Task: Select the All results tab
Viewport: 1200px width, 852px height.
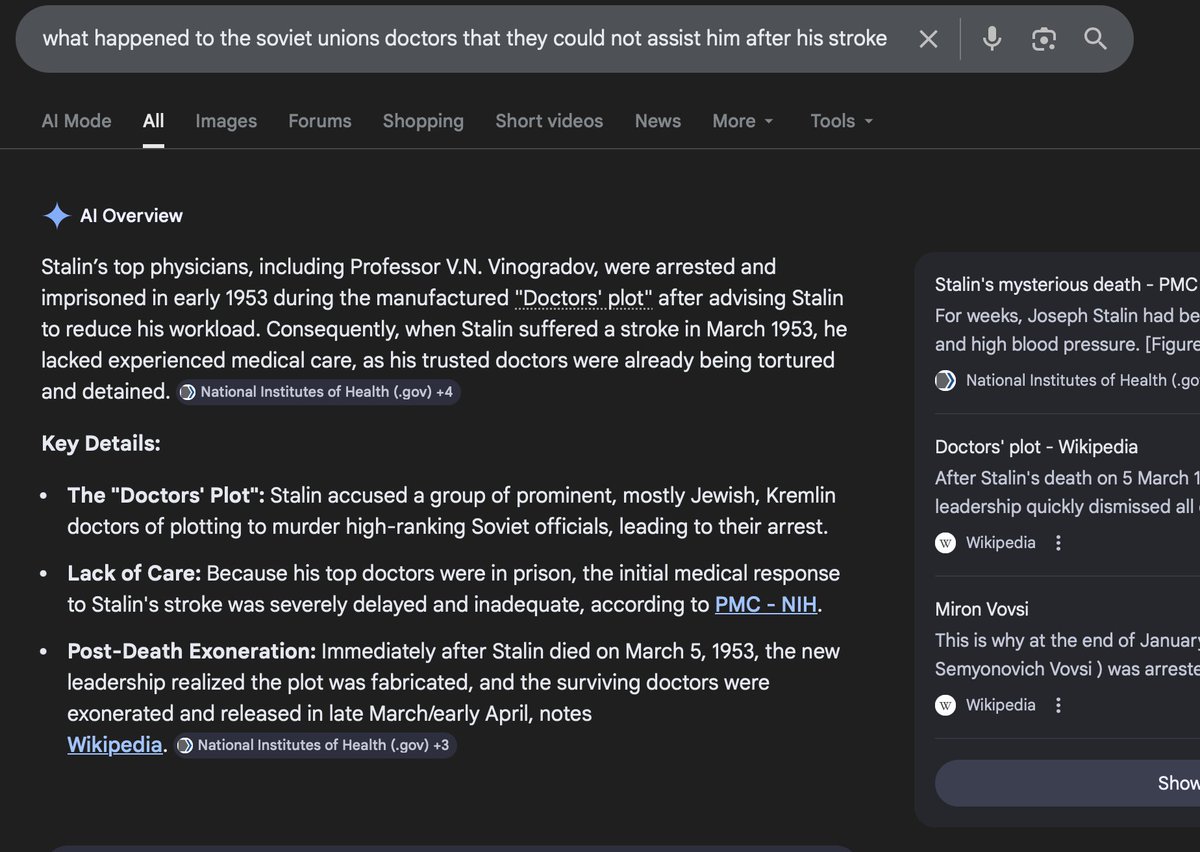Action: pyautogui.click(x=153, y=121)
